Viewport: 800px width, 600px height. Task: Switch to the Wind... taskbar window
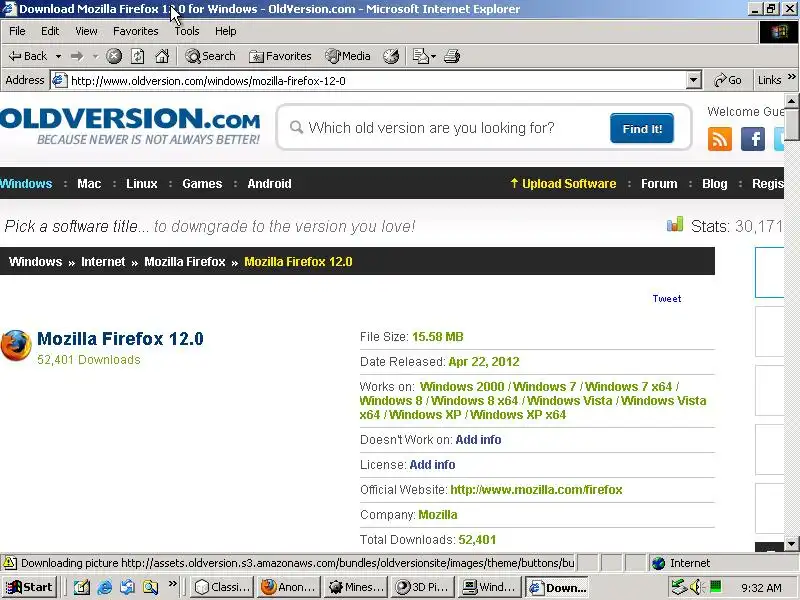coord(490,587)
